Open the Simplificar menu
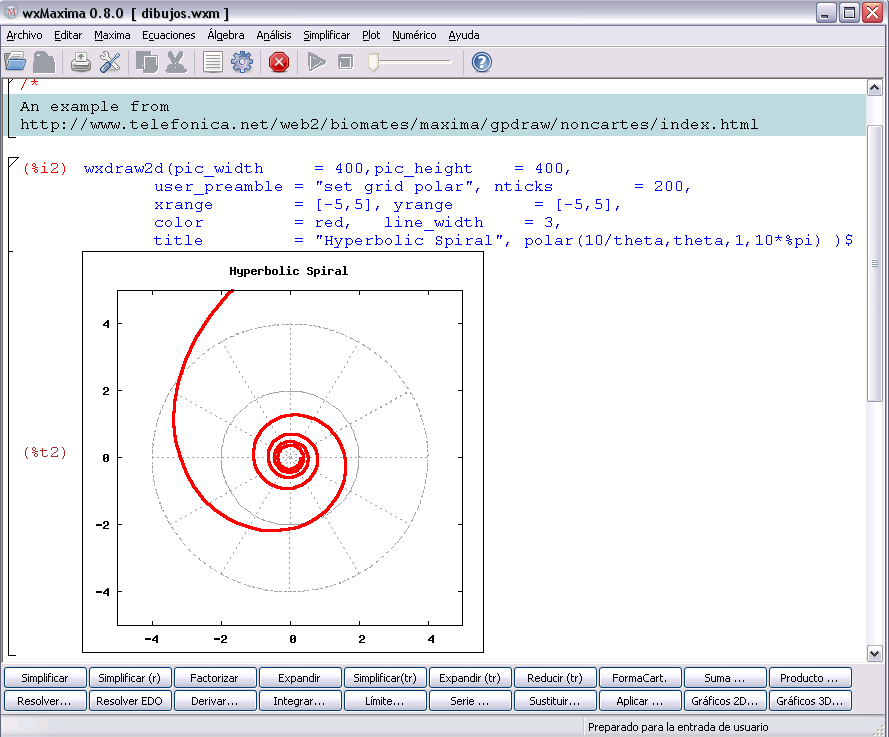The width and height of the screenshot is (889, 737). click(x=327, y=35)
